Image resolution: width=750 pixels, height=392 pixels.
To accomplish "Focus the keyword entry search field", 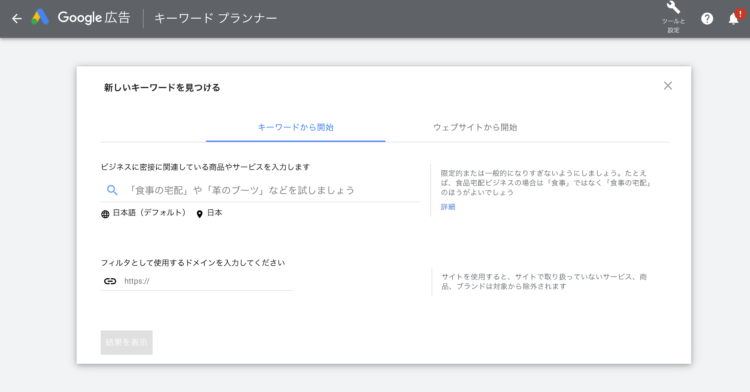I will click(x=261, y=190).
